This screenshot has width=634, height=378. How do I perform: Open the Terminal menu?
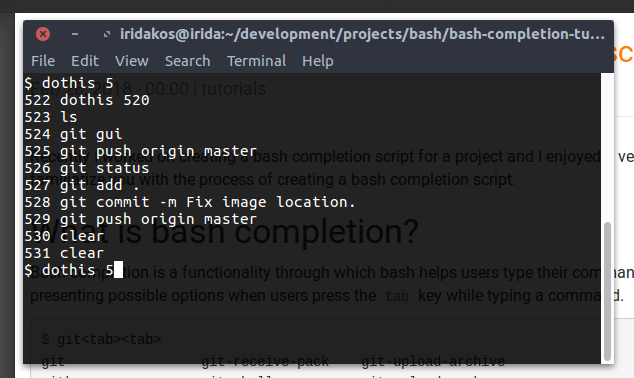[x=256, y=61]
